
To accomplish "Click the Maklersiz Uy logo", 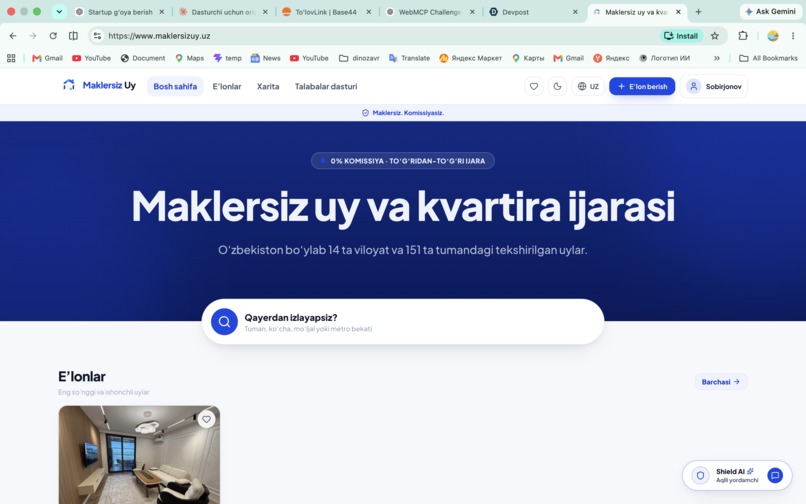I will [99, 85].
